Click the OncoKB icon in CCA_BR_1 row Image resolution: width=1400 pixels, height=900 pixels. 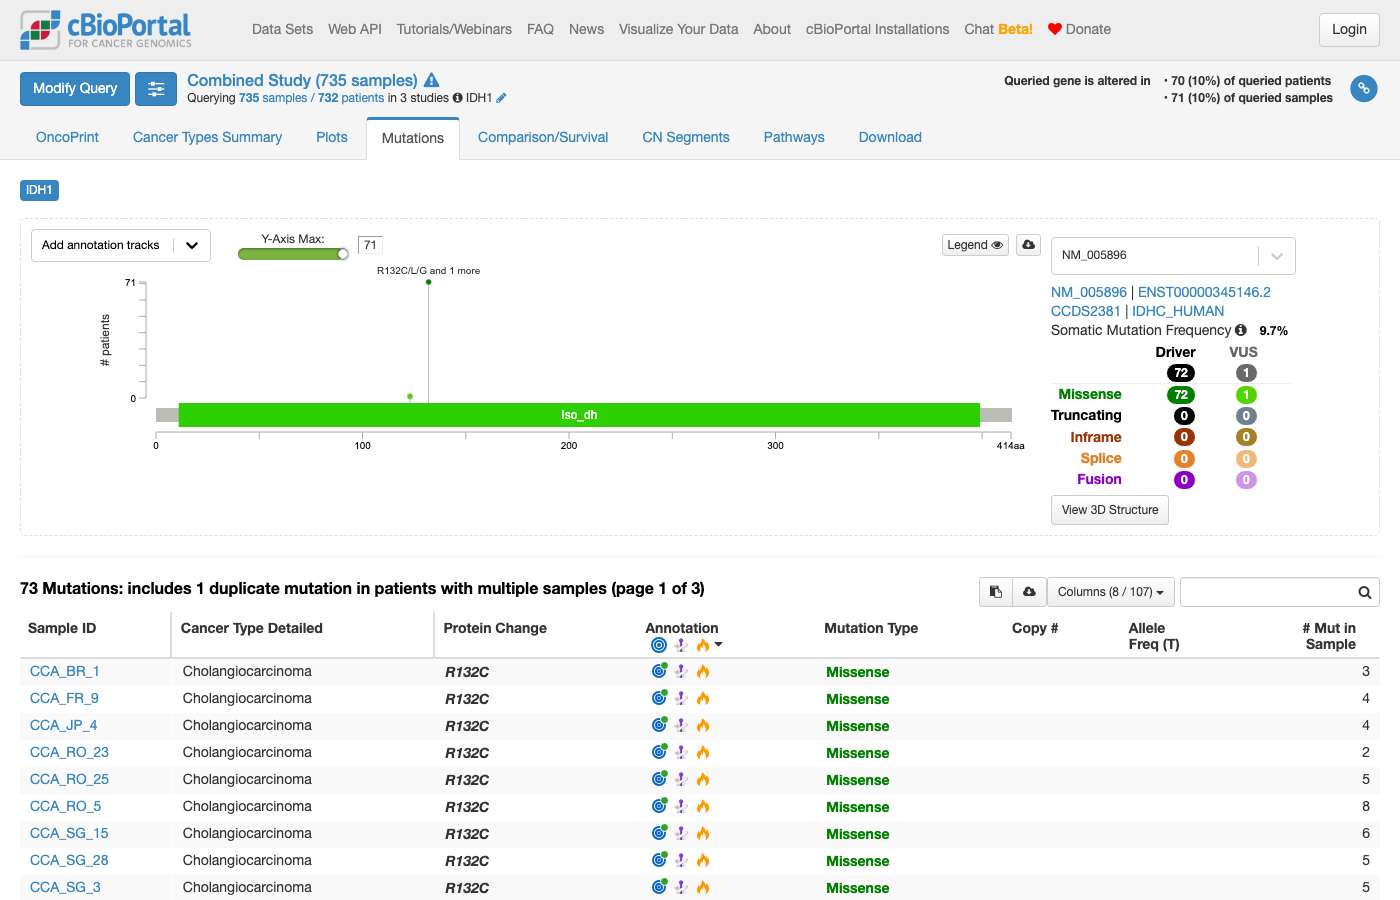click(659, 671)
